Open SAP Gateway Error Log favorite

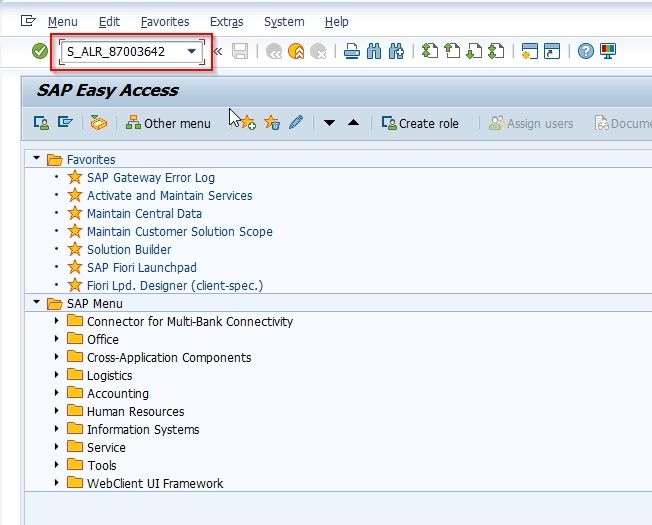(x=151, y=178)
